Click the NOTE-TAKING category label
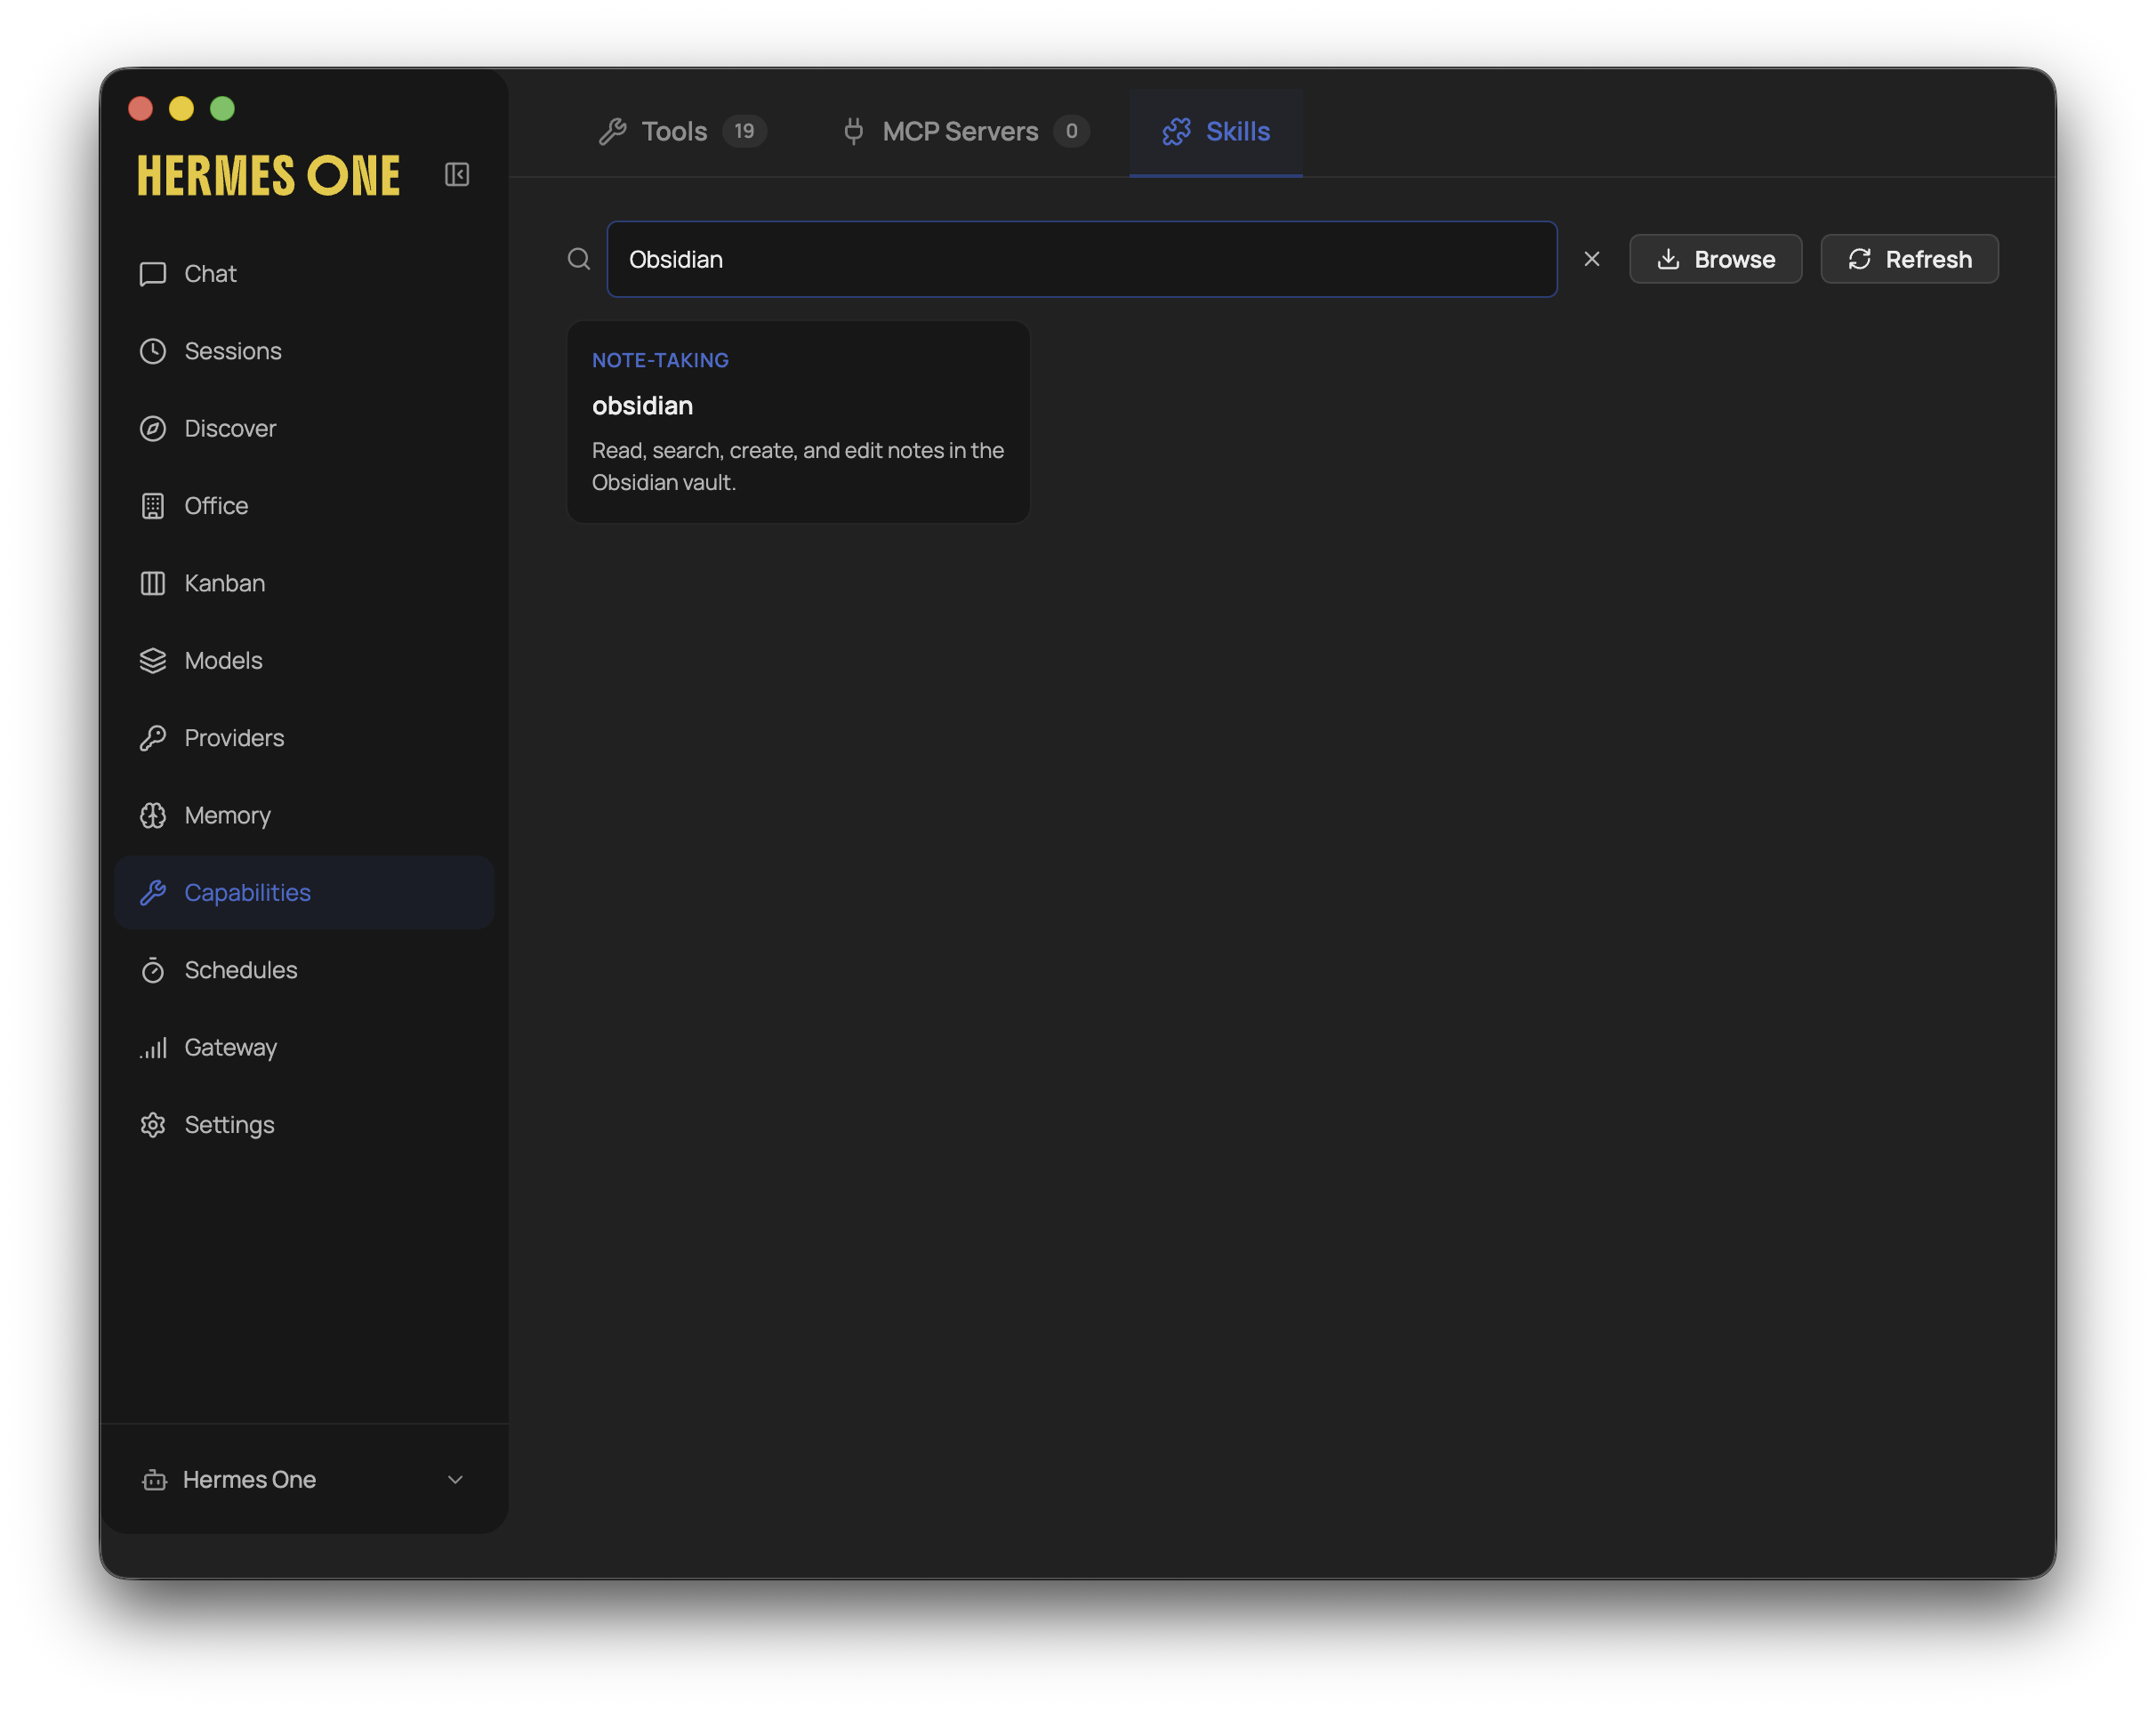Viewport: 2156px width, 1711px height. [660, 361]
